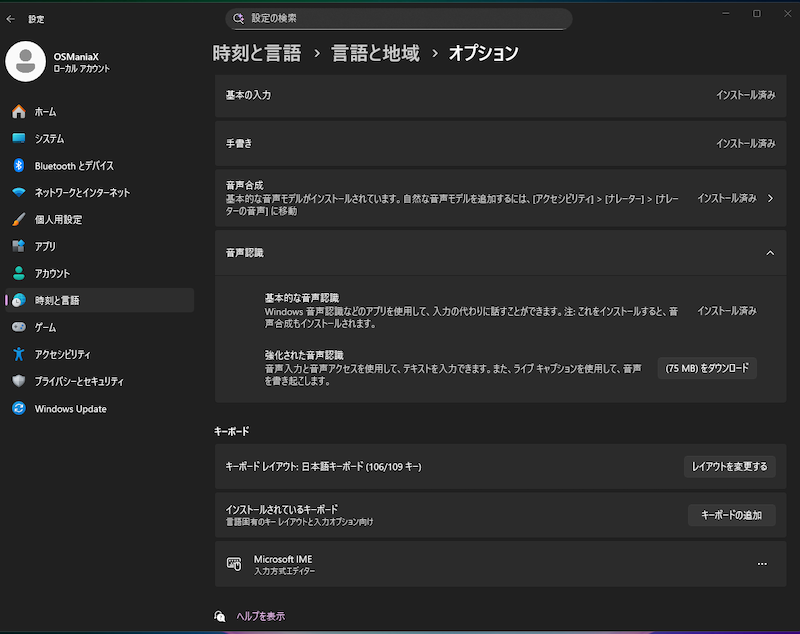The height and width of the screenshot is (634, 800).
Task: Click the 個人用設定 paintbrush icon
Action: click(19, 220)
